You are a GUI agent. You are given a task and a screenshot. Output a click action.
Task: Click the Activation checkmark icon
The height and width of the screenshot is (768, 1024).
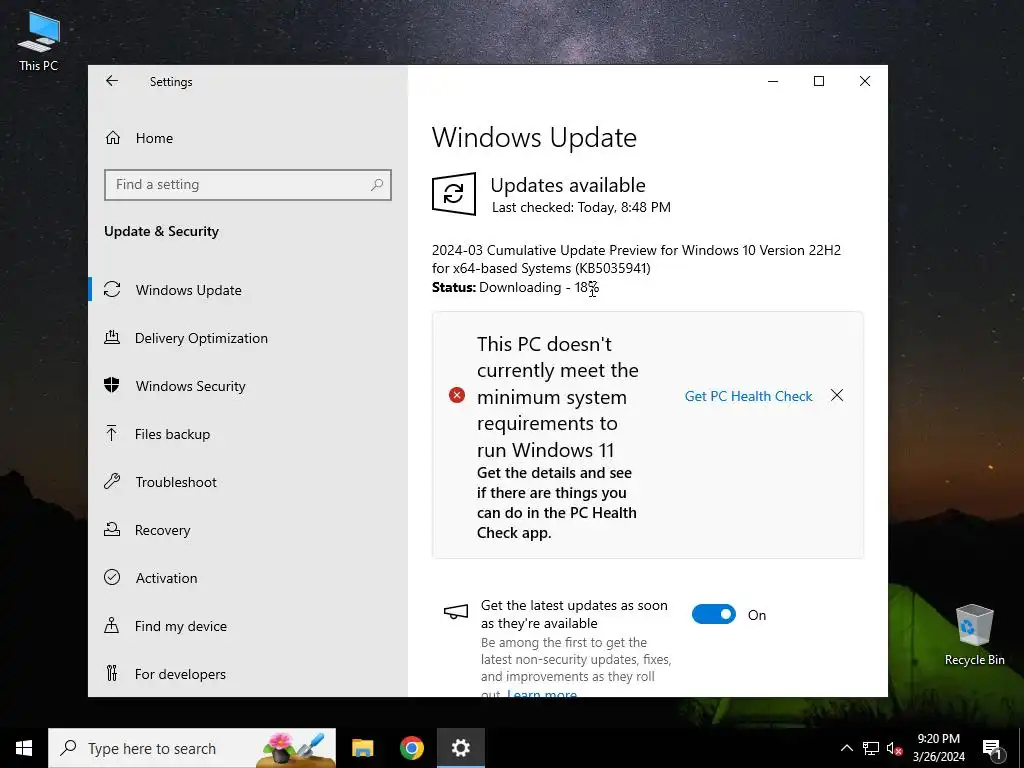[x=112, y=577]
